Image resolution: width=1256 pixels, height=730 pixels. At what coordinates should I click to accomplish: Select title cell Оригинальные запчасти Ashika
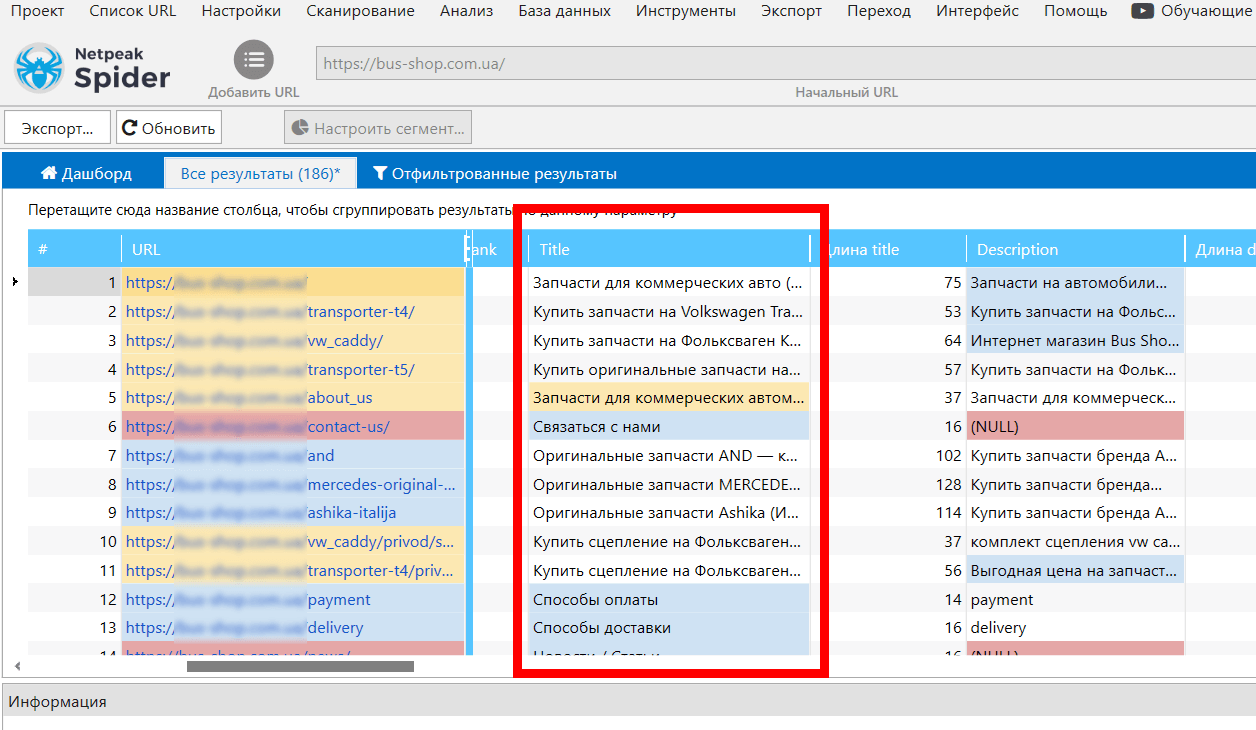(669, 512)
